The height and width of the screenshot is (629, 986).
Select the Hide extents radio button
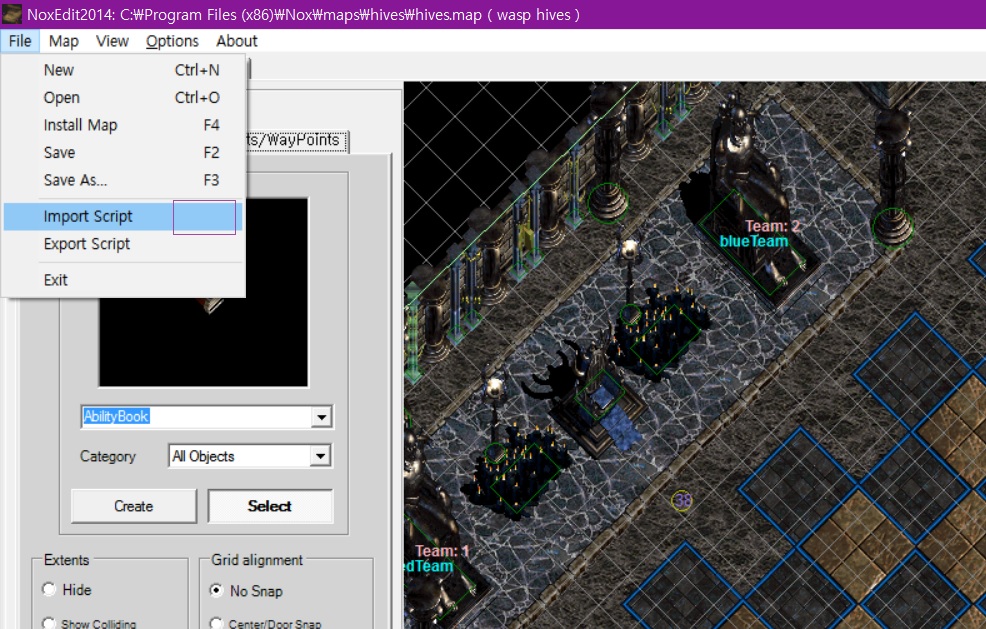[49, 589]
